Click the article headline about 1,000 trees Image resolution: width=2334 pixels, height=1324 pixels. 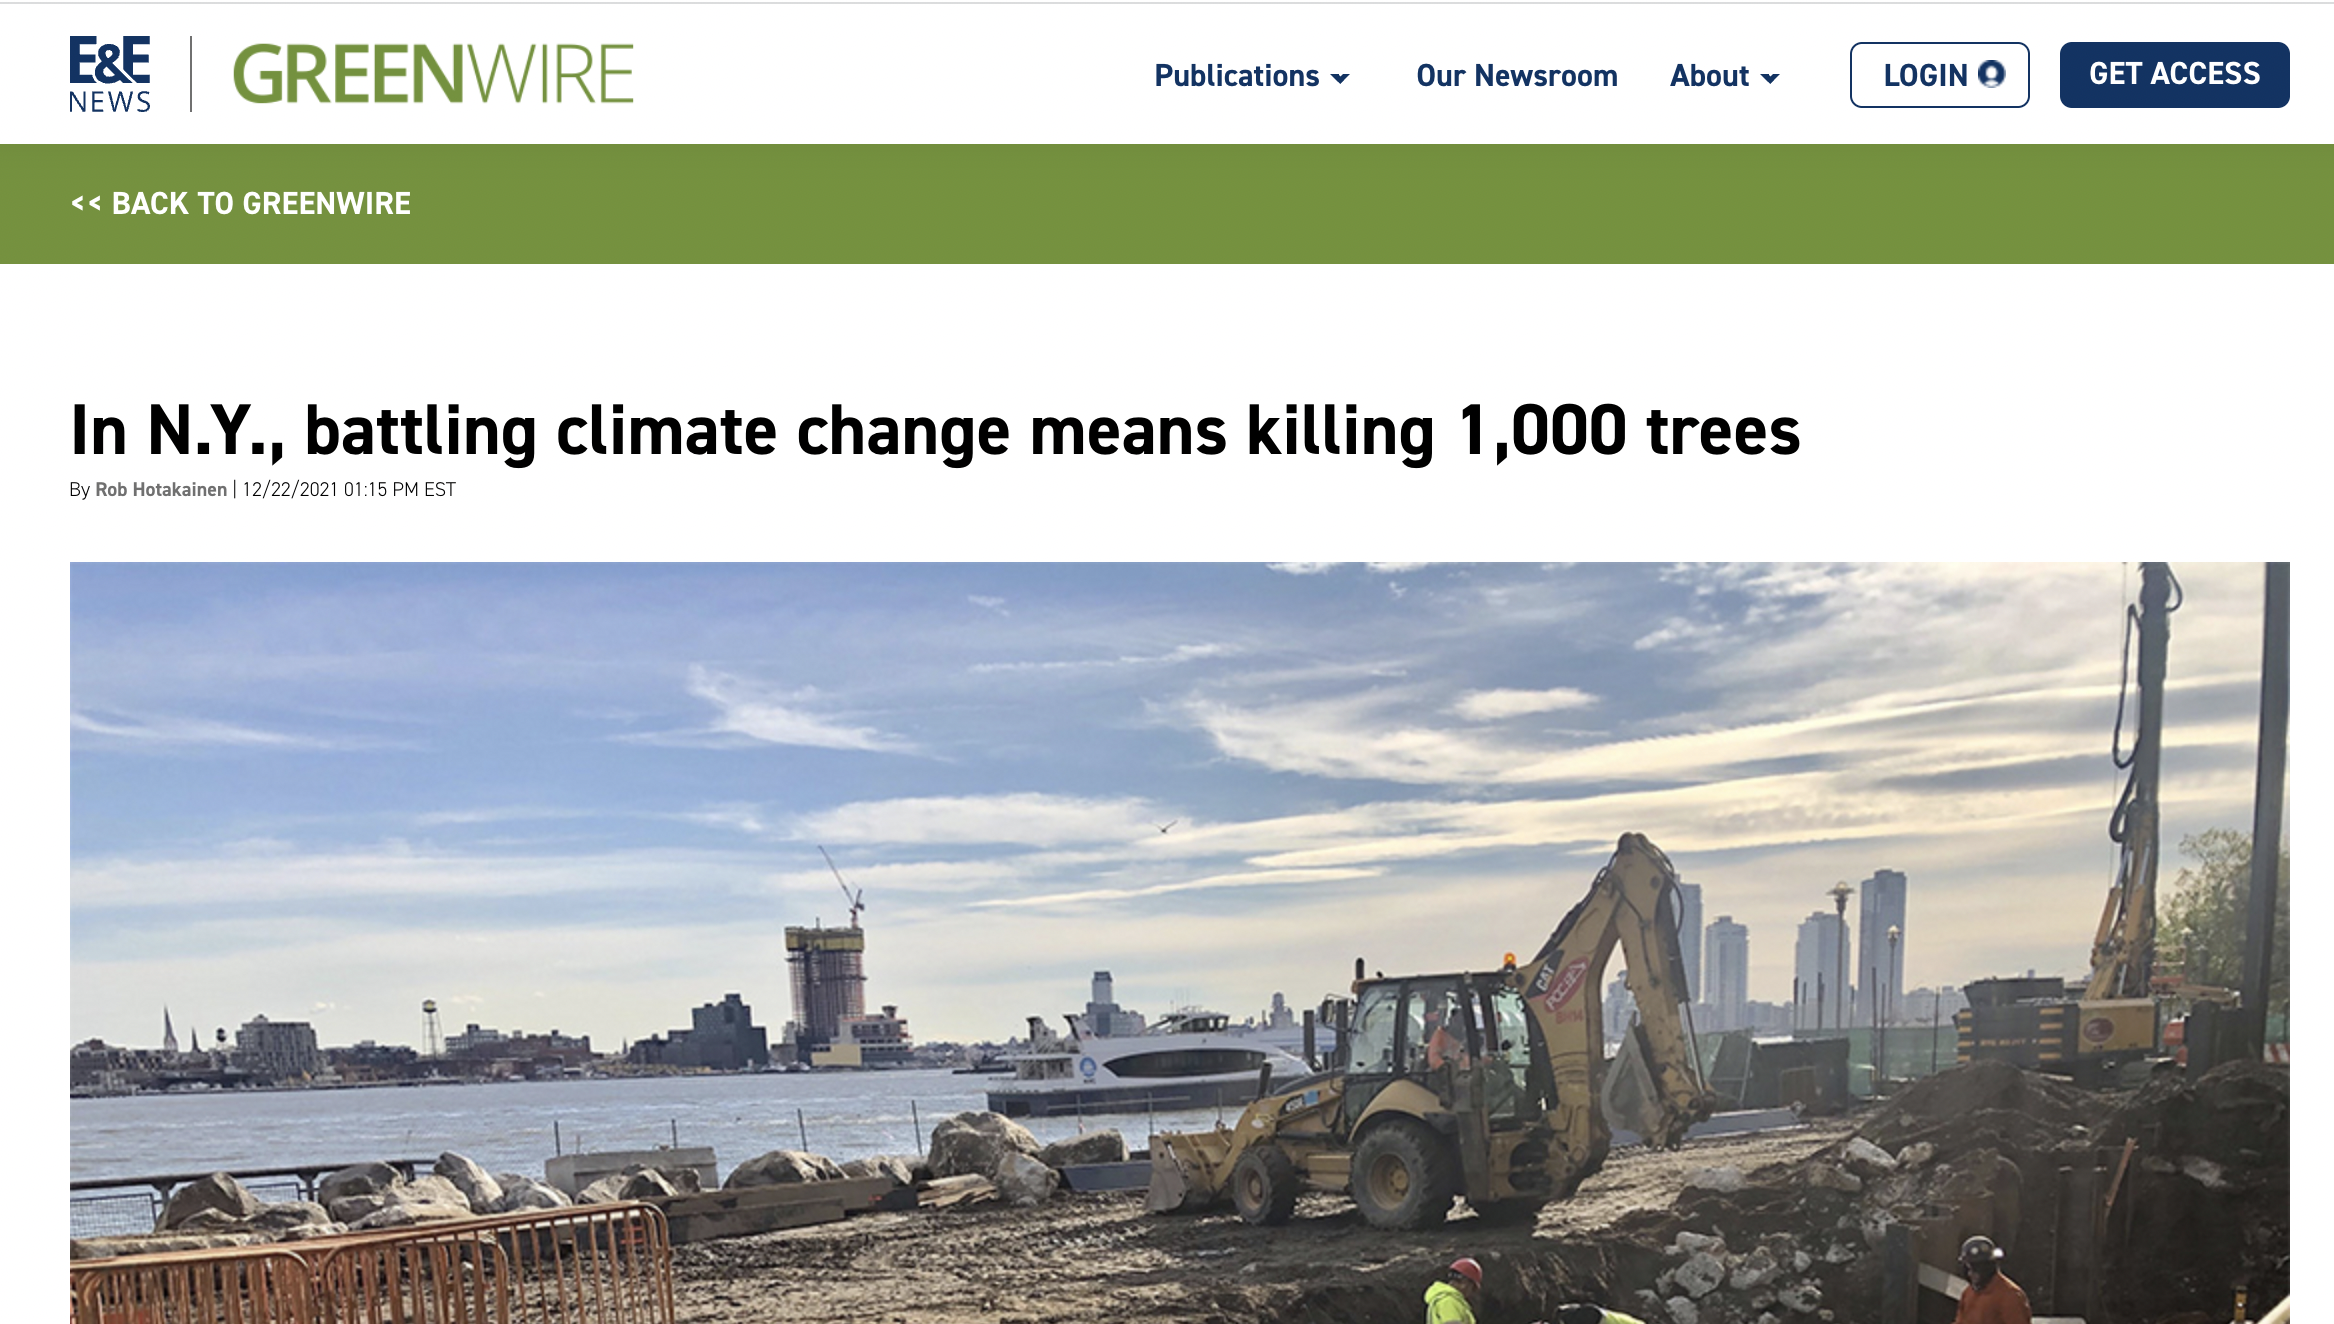click(x=934, y=431)
